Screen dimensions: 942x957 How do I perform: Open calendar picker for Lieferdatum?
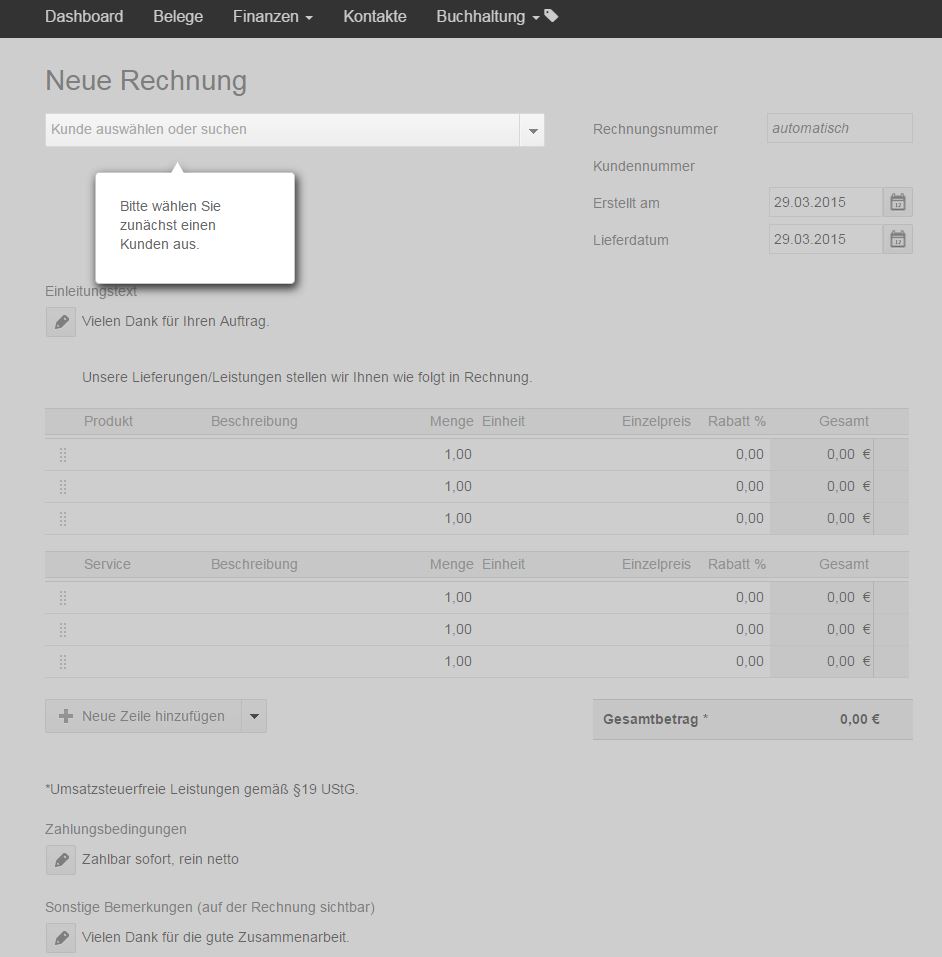point(897,239)
